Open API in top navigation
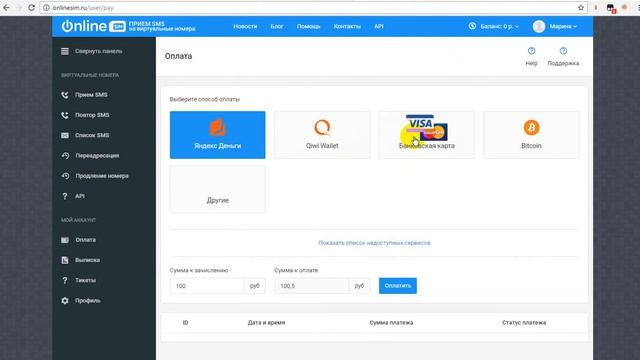640x360 pixels. [x=379, y=26]
